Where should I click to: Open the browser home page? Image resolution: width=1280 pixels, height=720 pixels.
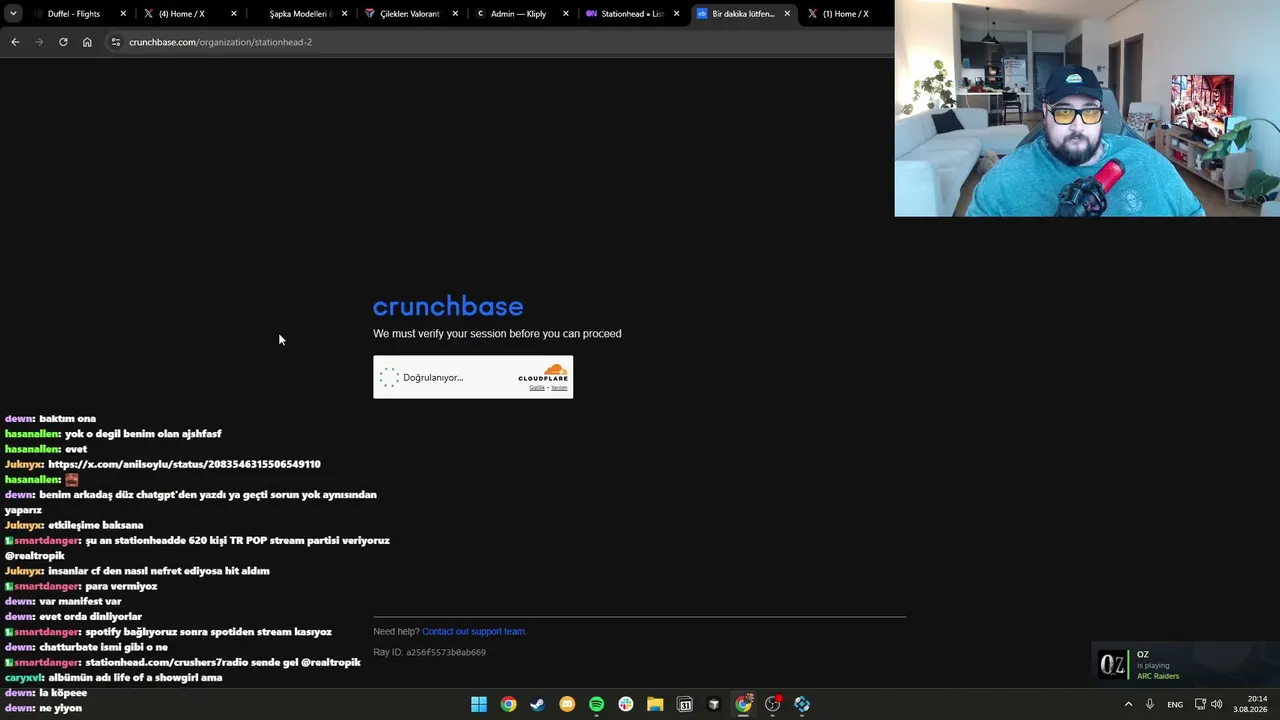click(87, 42)
